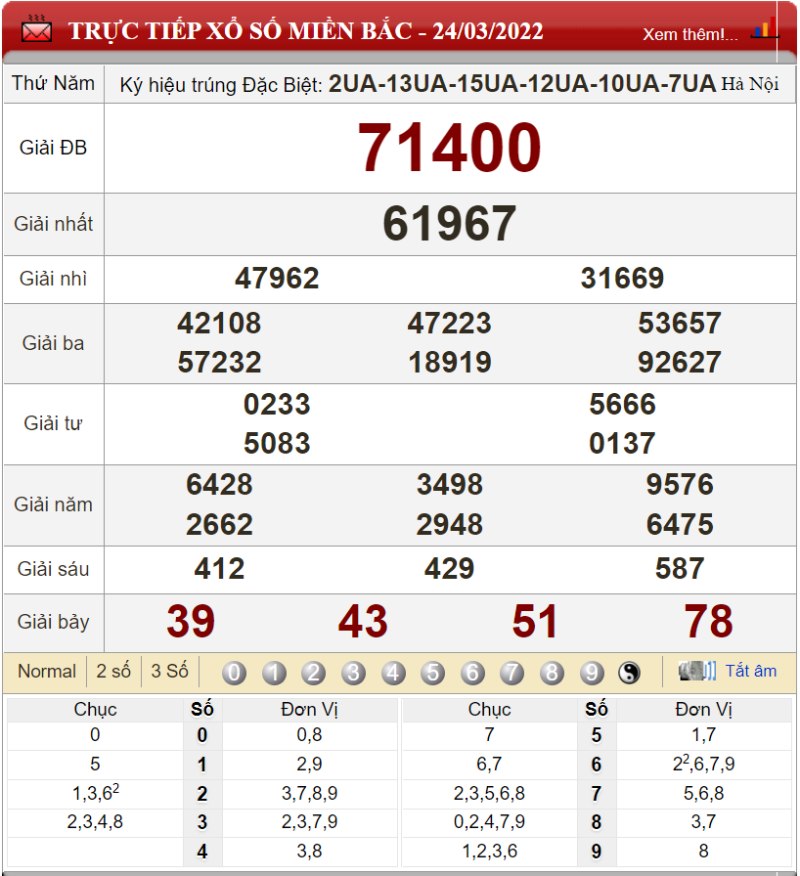Screen dimensions: 800x876
Task: Click the 'Xem thêm!...' link
Action: [690, 34]
